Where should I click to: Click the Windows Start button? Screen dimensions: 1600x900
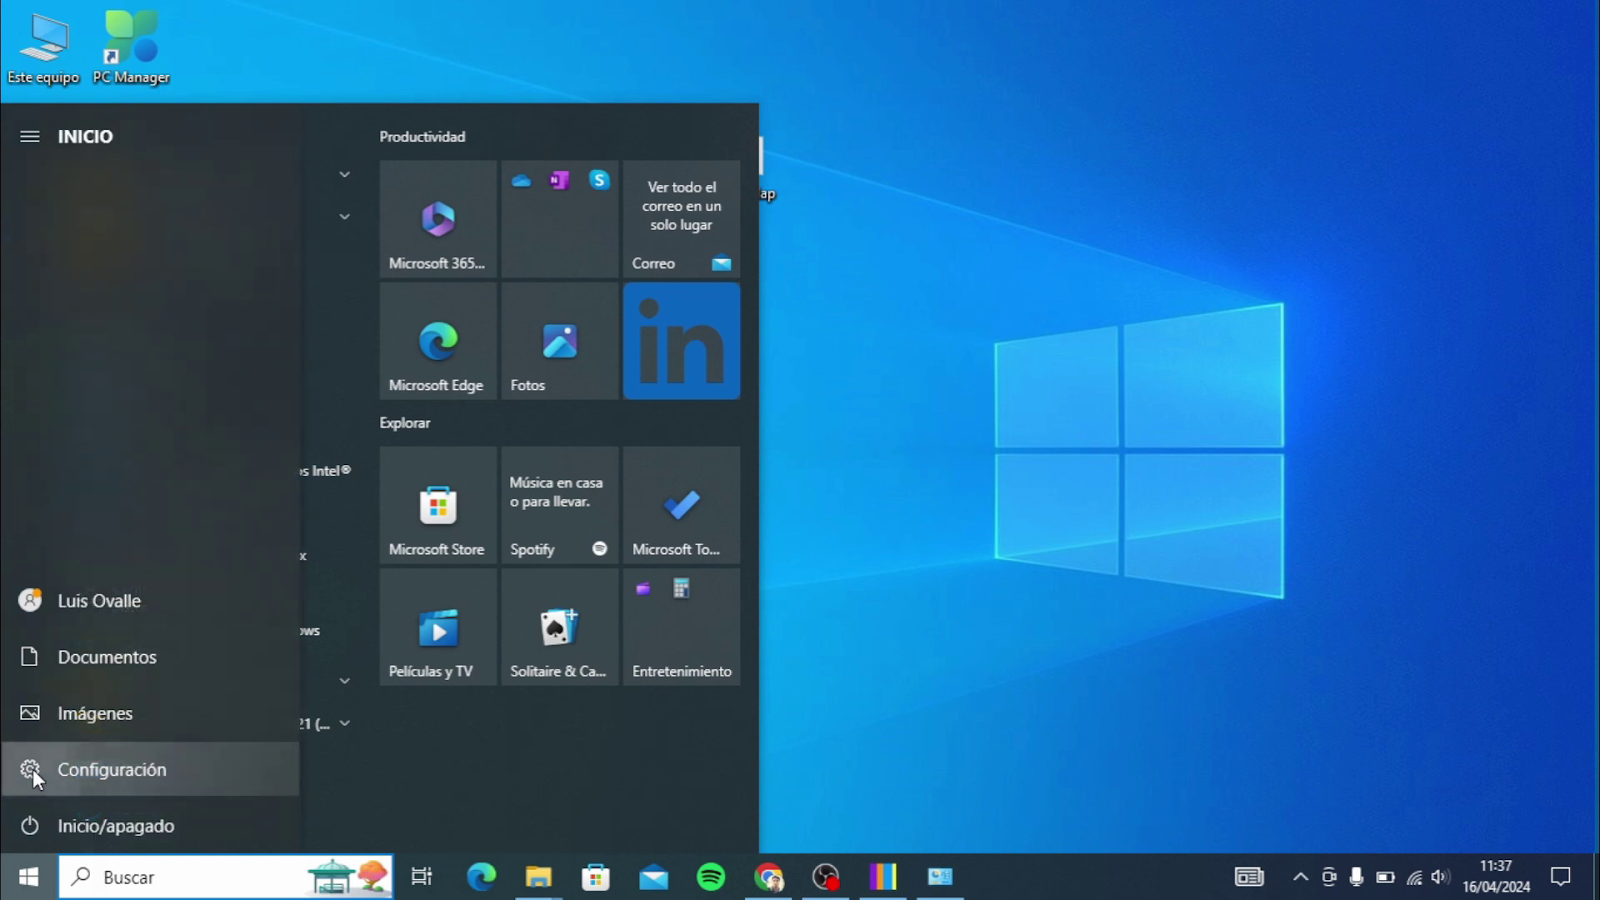pos(28,877)
